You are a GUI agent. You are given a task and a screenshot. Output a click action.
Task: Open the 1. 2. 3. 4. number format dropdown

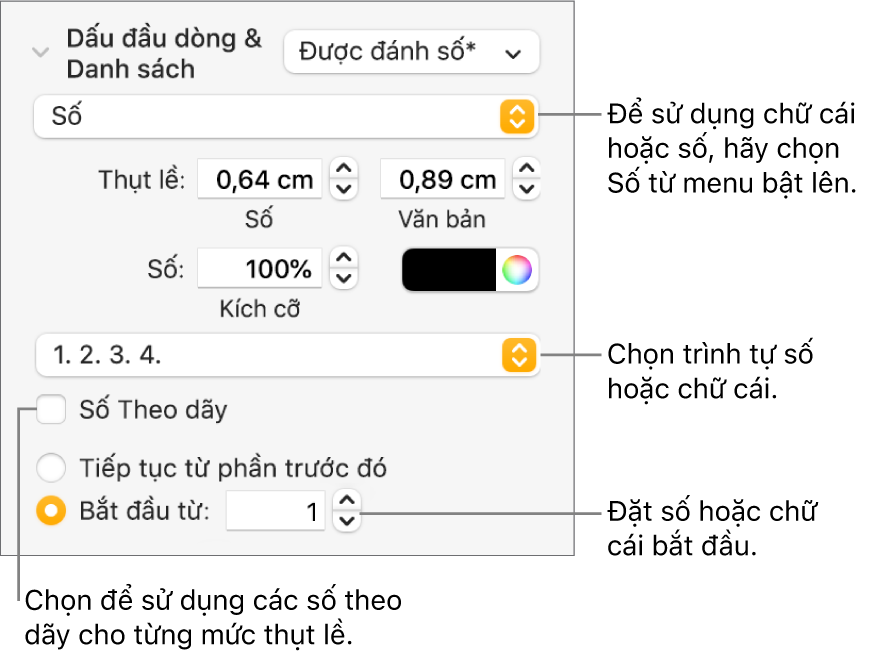[285, 354]
